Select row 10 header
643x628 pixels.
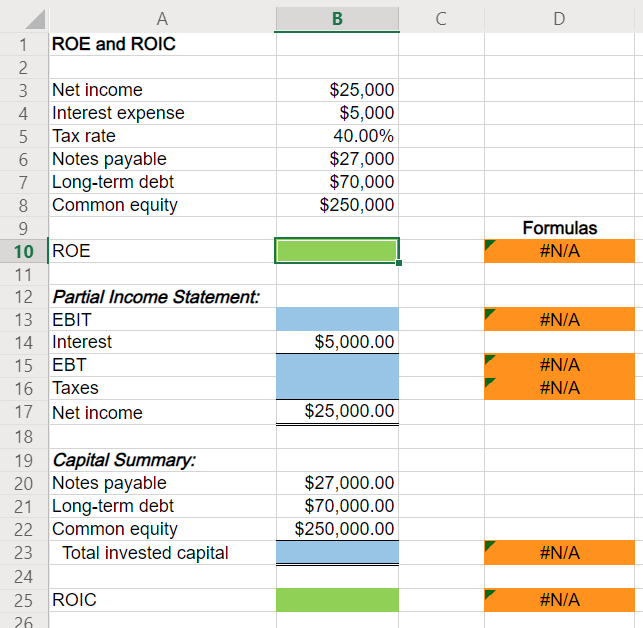tap(23, 251)
